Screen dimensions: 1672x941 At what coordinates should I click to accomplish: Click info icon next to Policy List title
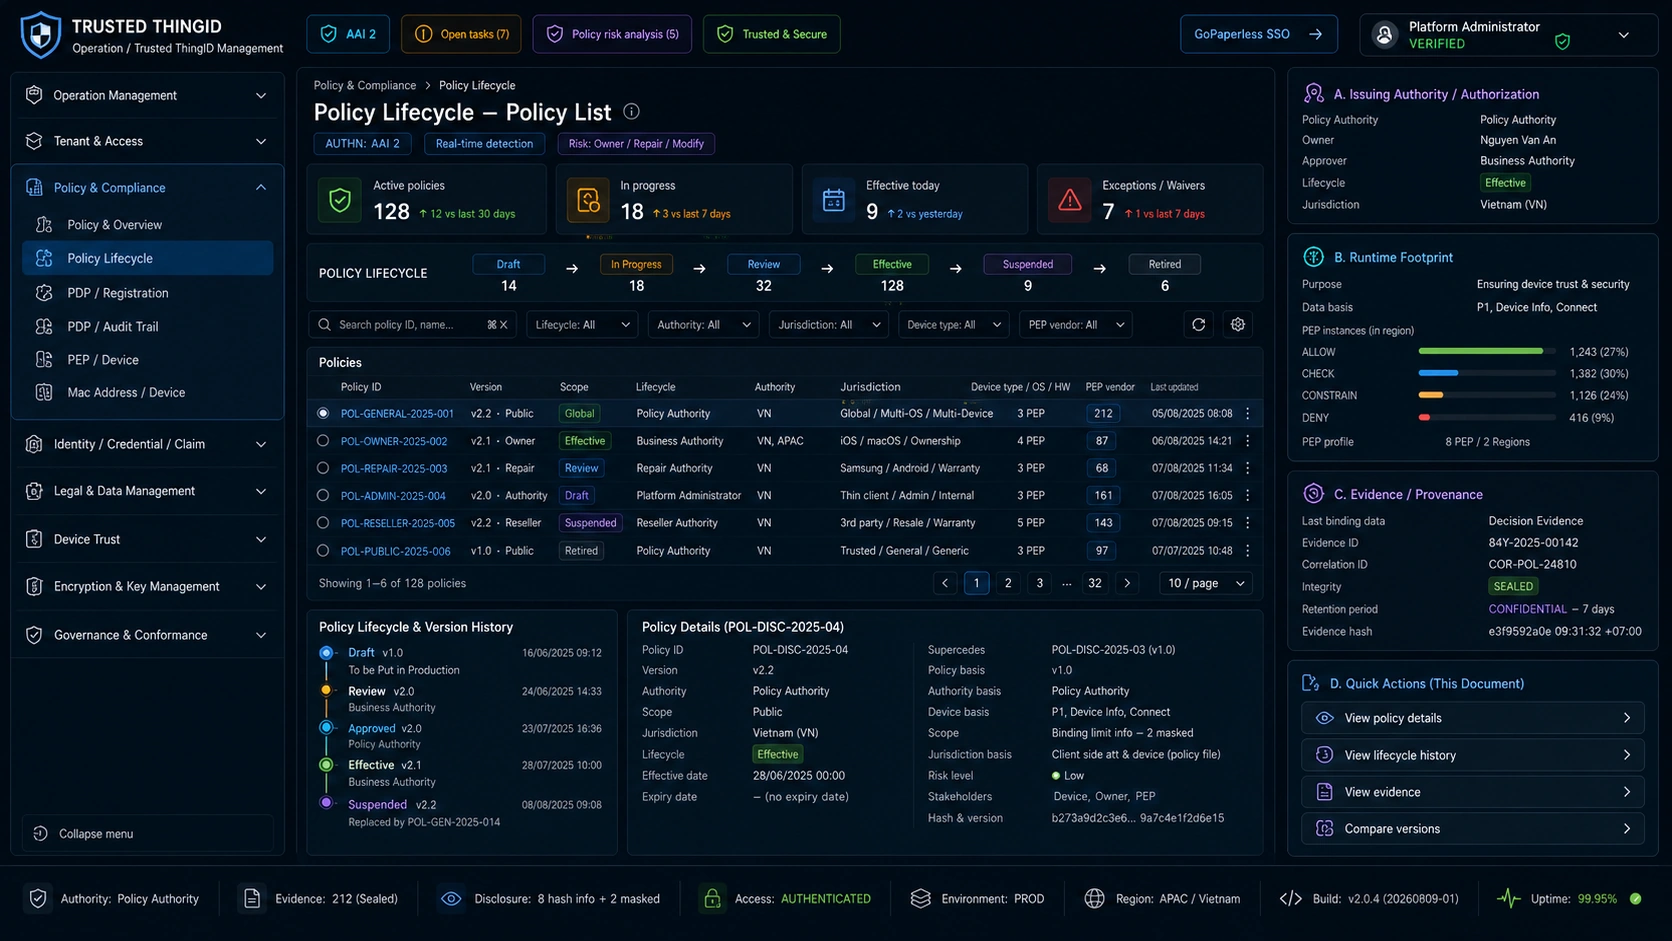click(x=631, y=112)
